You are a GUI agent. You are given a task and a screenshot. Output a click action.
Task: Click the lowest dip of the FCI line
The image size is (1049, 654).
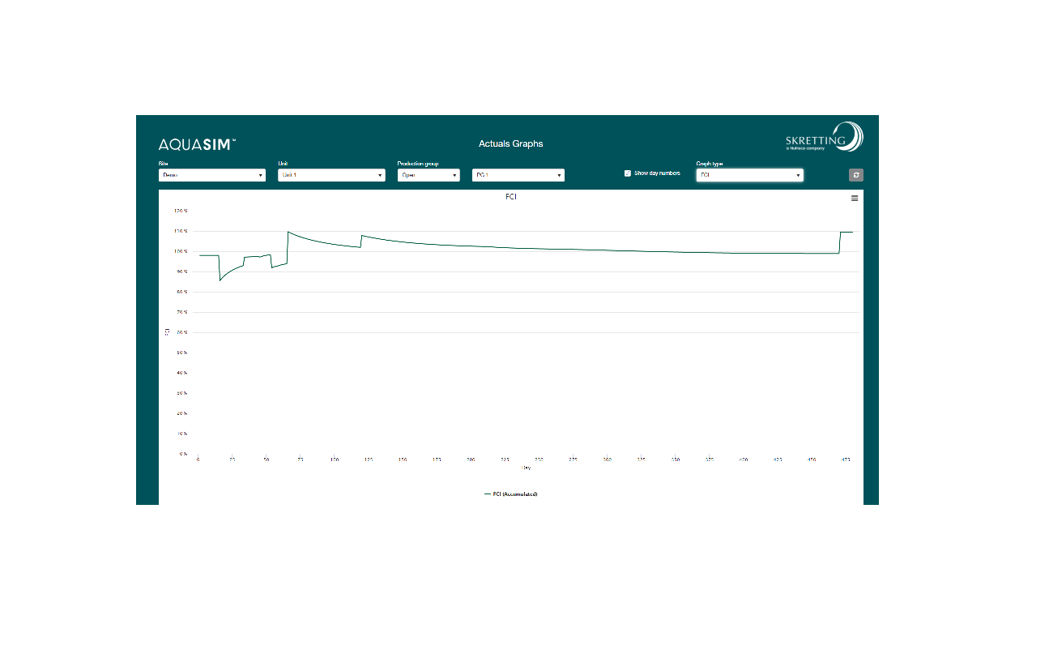(220, 280)
